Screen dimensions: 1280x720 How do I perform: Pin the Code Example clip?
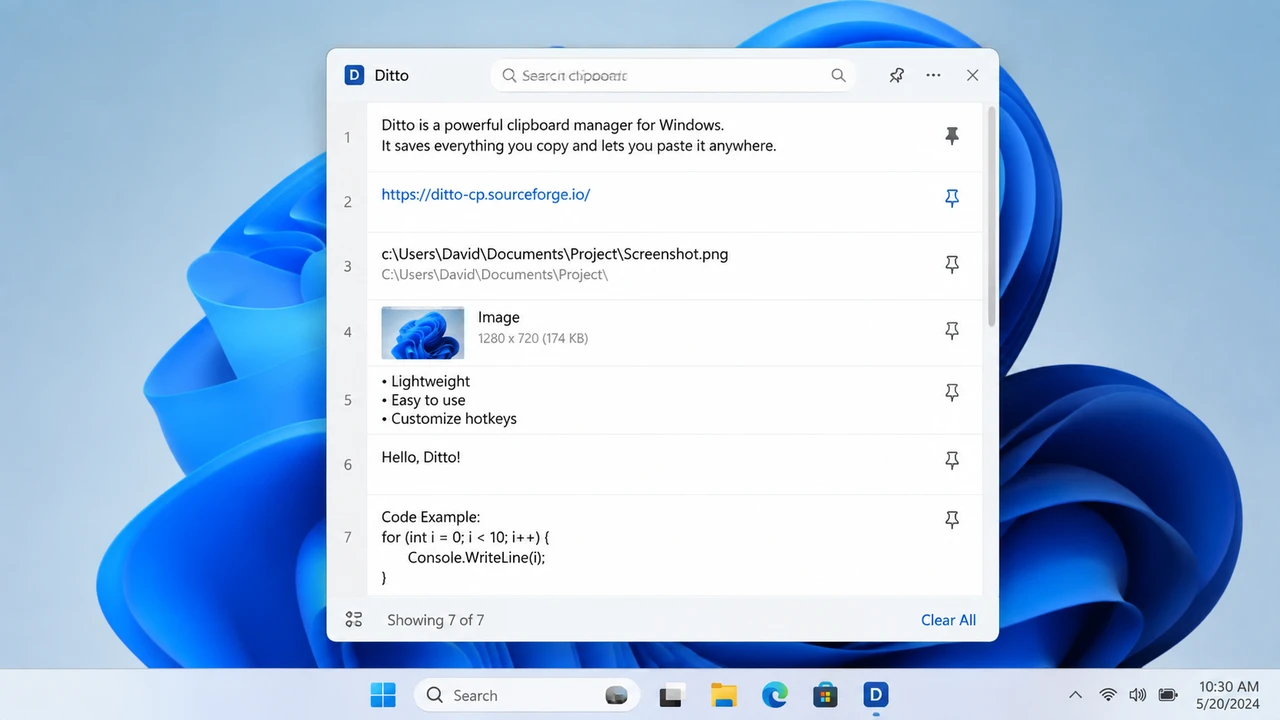click(x=952, y=520)
